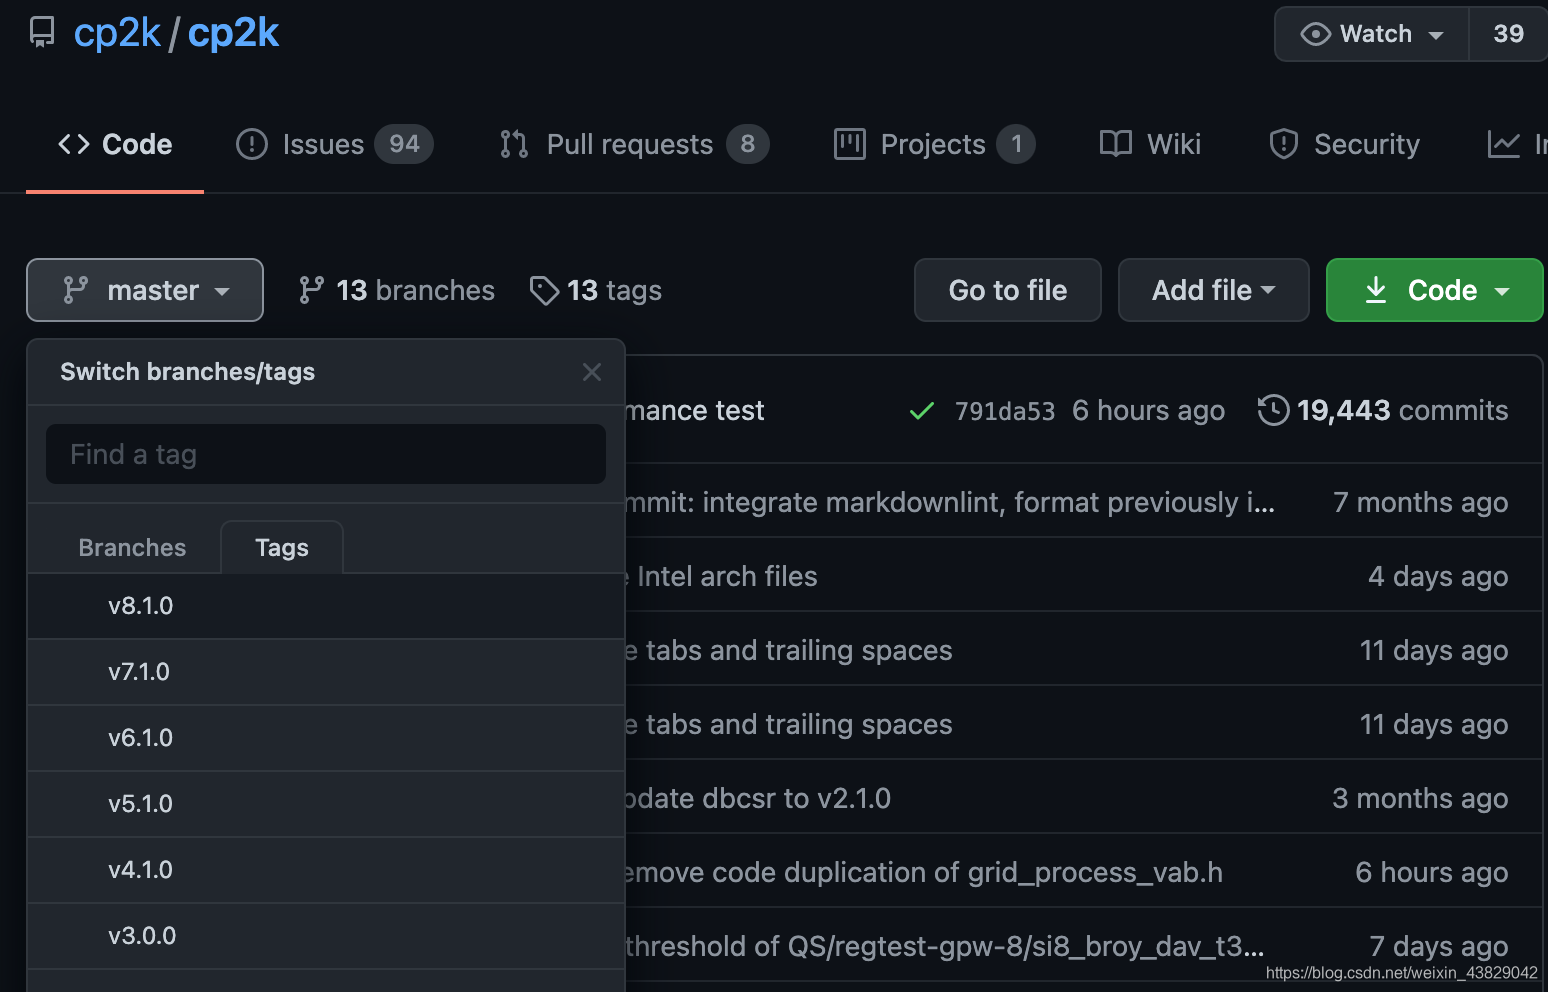Open the grid_process_vab.h duplication commit
Screen dimensions: 1548x992
click(x=924, y=872)
